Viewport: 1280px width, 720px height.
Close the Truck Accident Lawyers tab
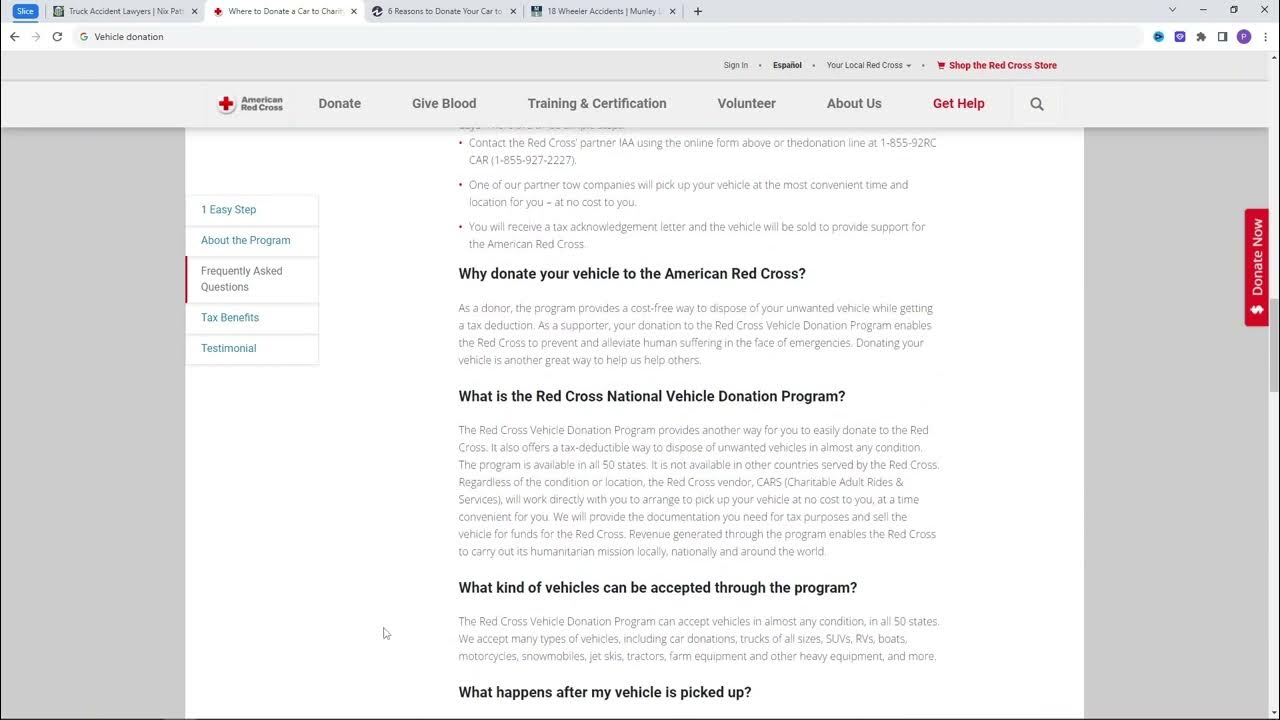click(x=193, y=12)
